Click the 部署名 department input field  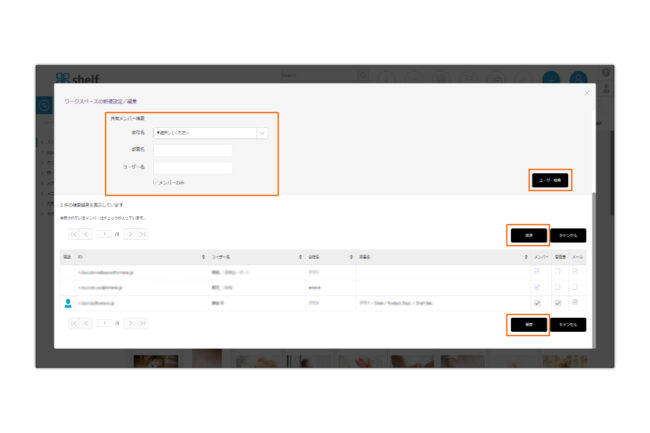(x=193, y=150)
